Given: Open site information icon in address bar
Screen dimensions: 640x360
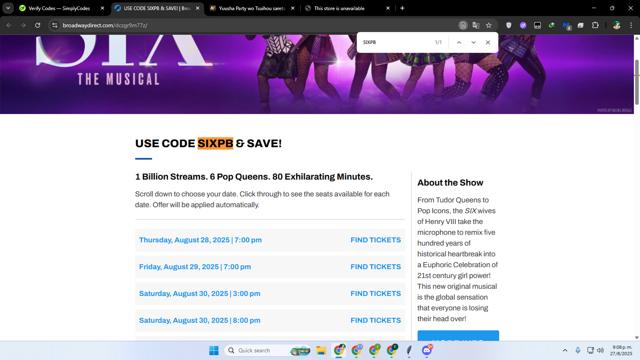Looking at the screenshot, I should point(54,25).
